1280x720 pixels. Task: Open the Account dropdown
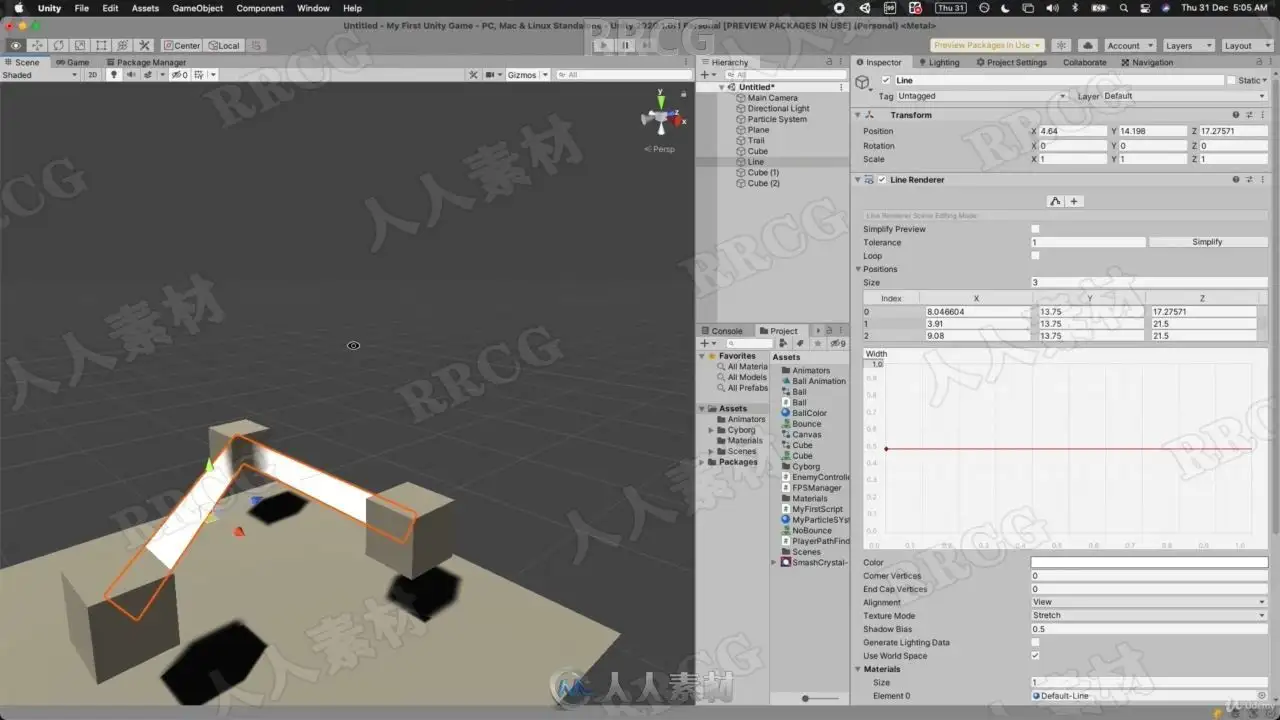pyautogui.click(x=1129, y=45)
